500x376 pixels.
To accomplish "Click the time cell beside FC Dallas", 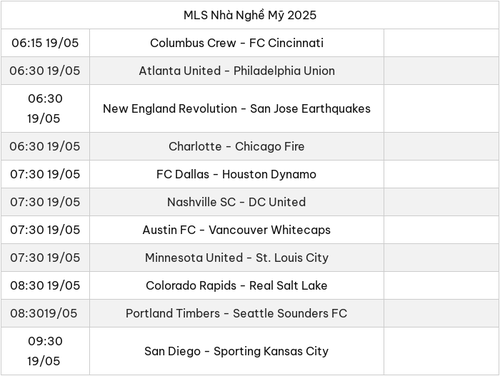I will [45, 174].
